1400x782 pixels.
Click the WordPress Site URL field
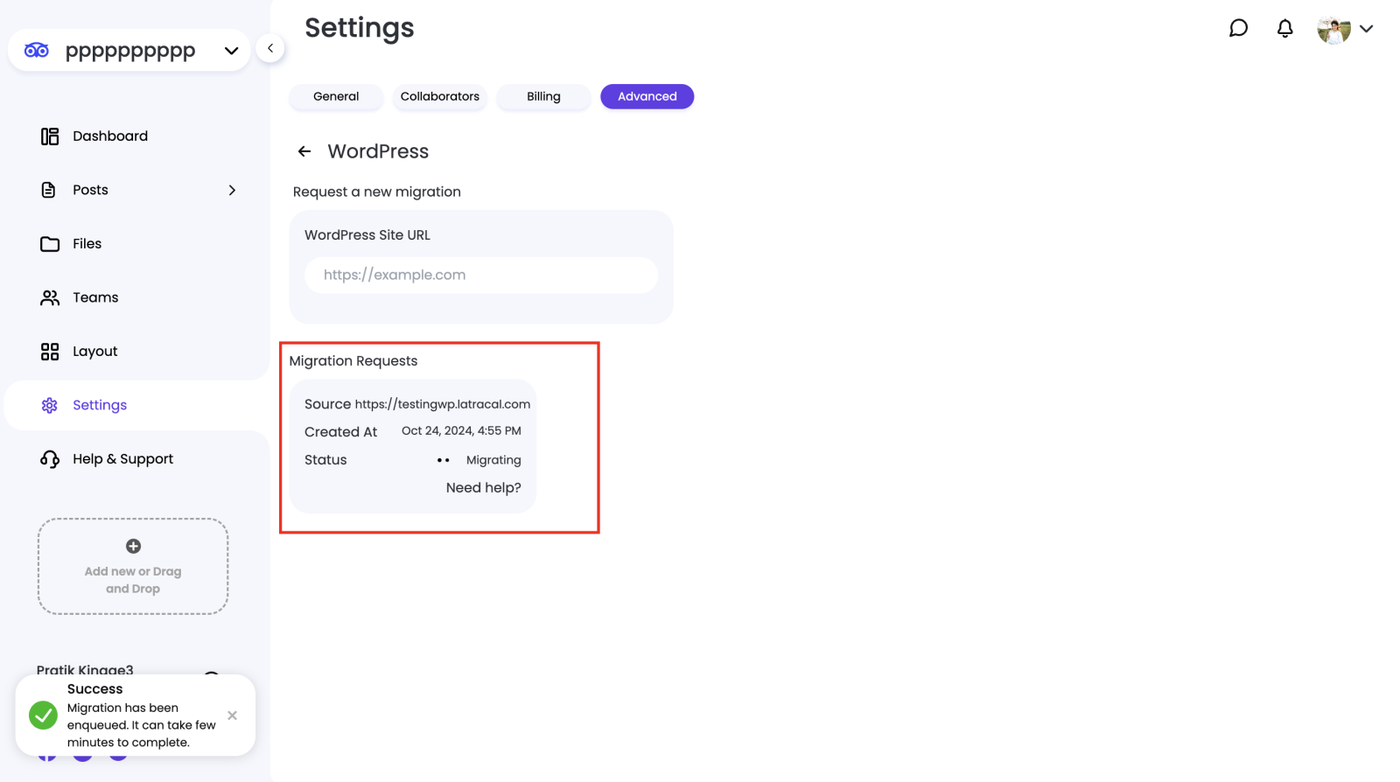(481, 275)
